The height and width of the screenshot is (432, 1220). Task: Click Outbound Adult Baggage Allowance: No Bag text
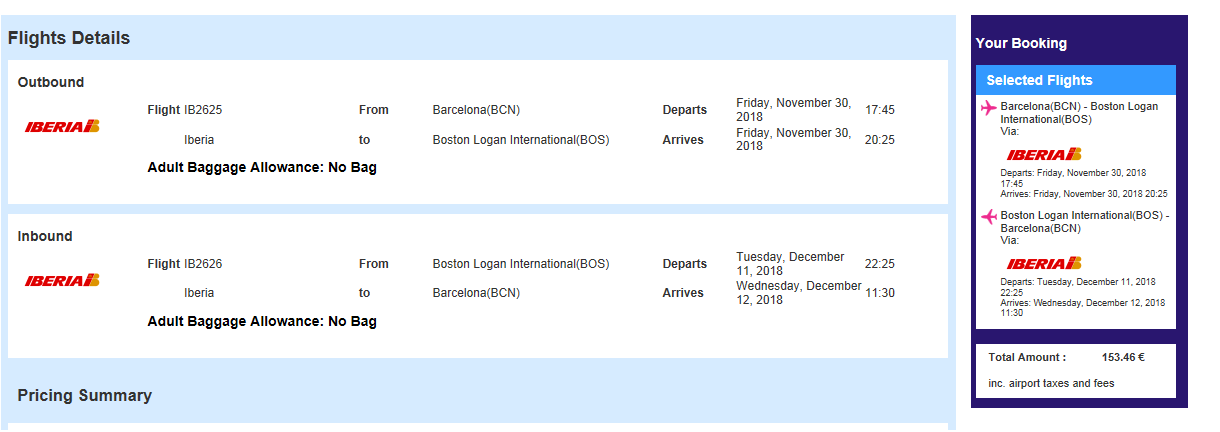(262, 168)
